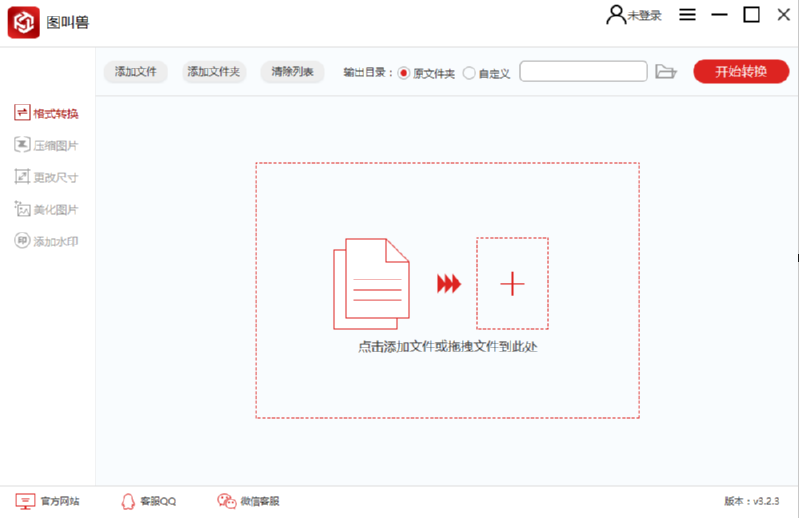Image resolution: width=799 pixels, height=518 pixels.
Task: Browse for an output folder via the folder icon
Action: [x=665, y=72]
